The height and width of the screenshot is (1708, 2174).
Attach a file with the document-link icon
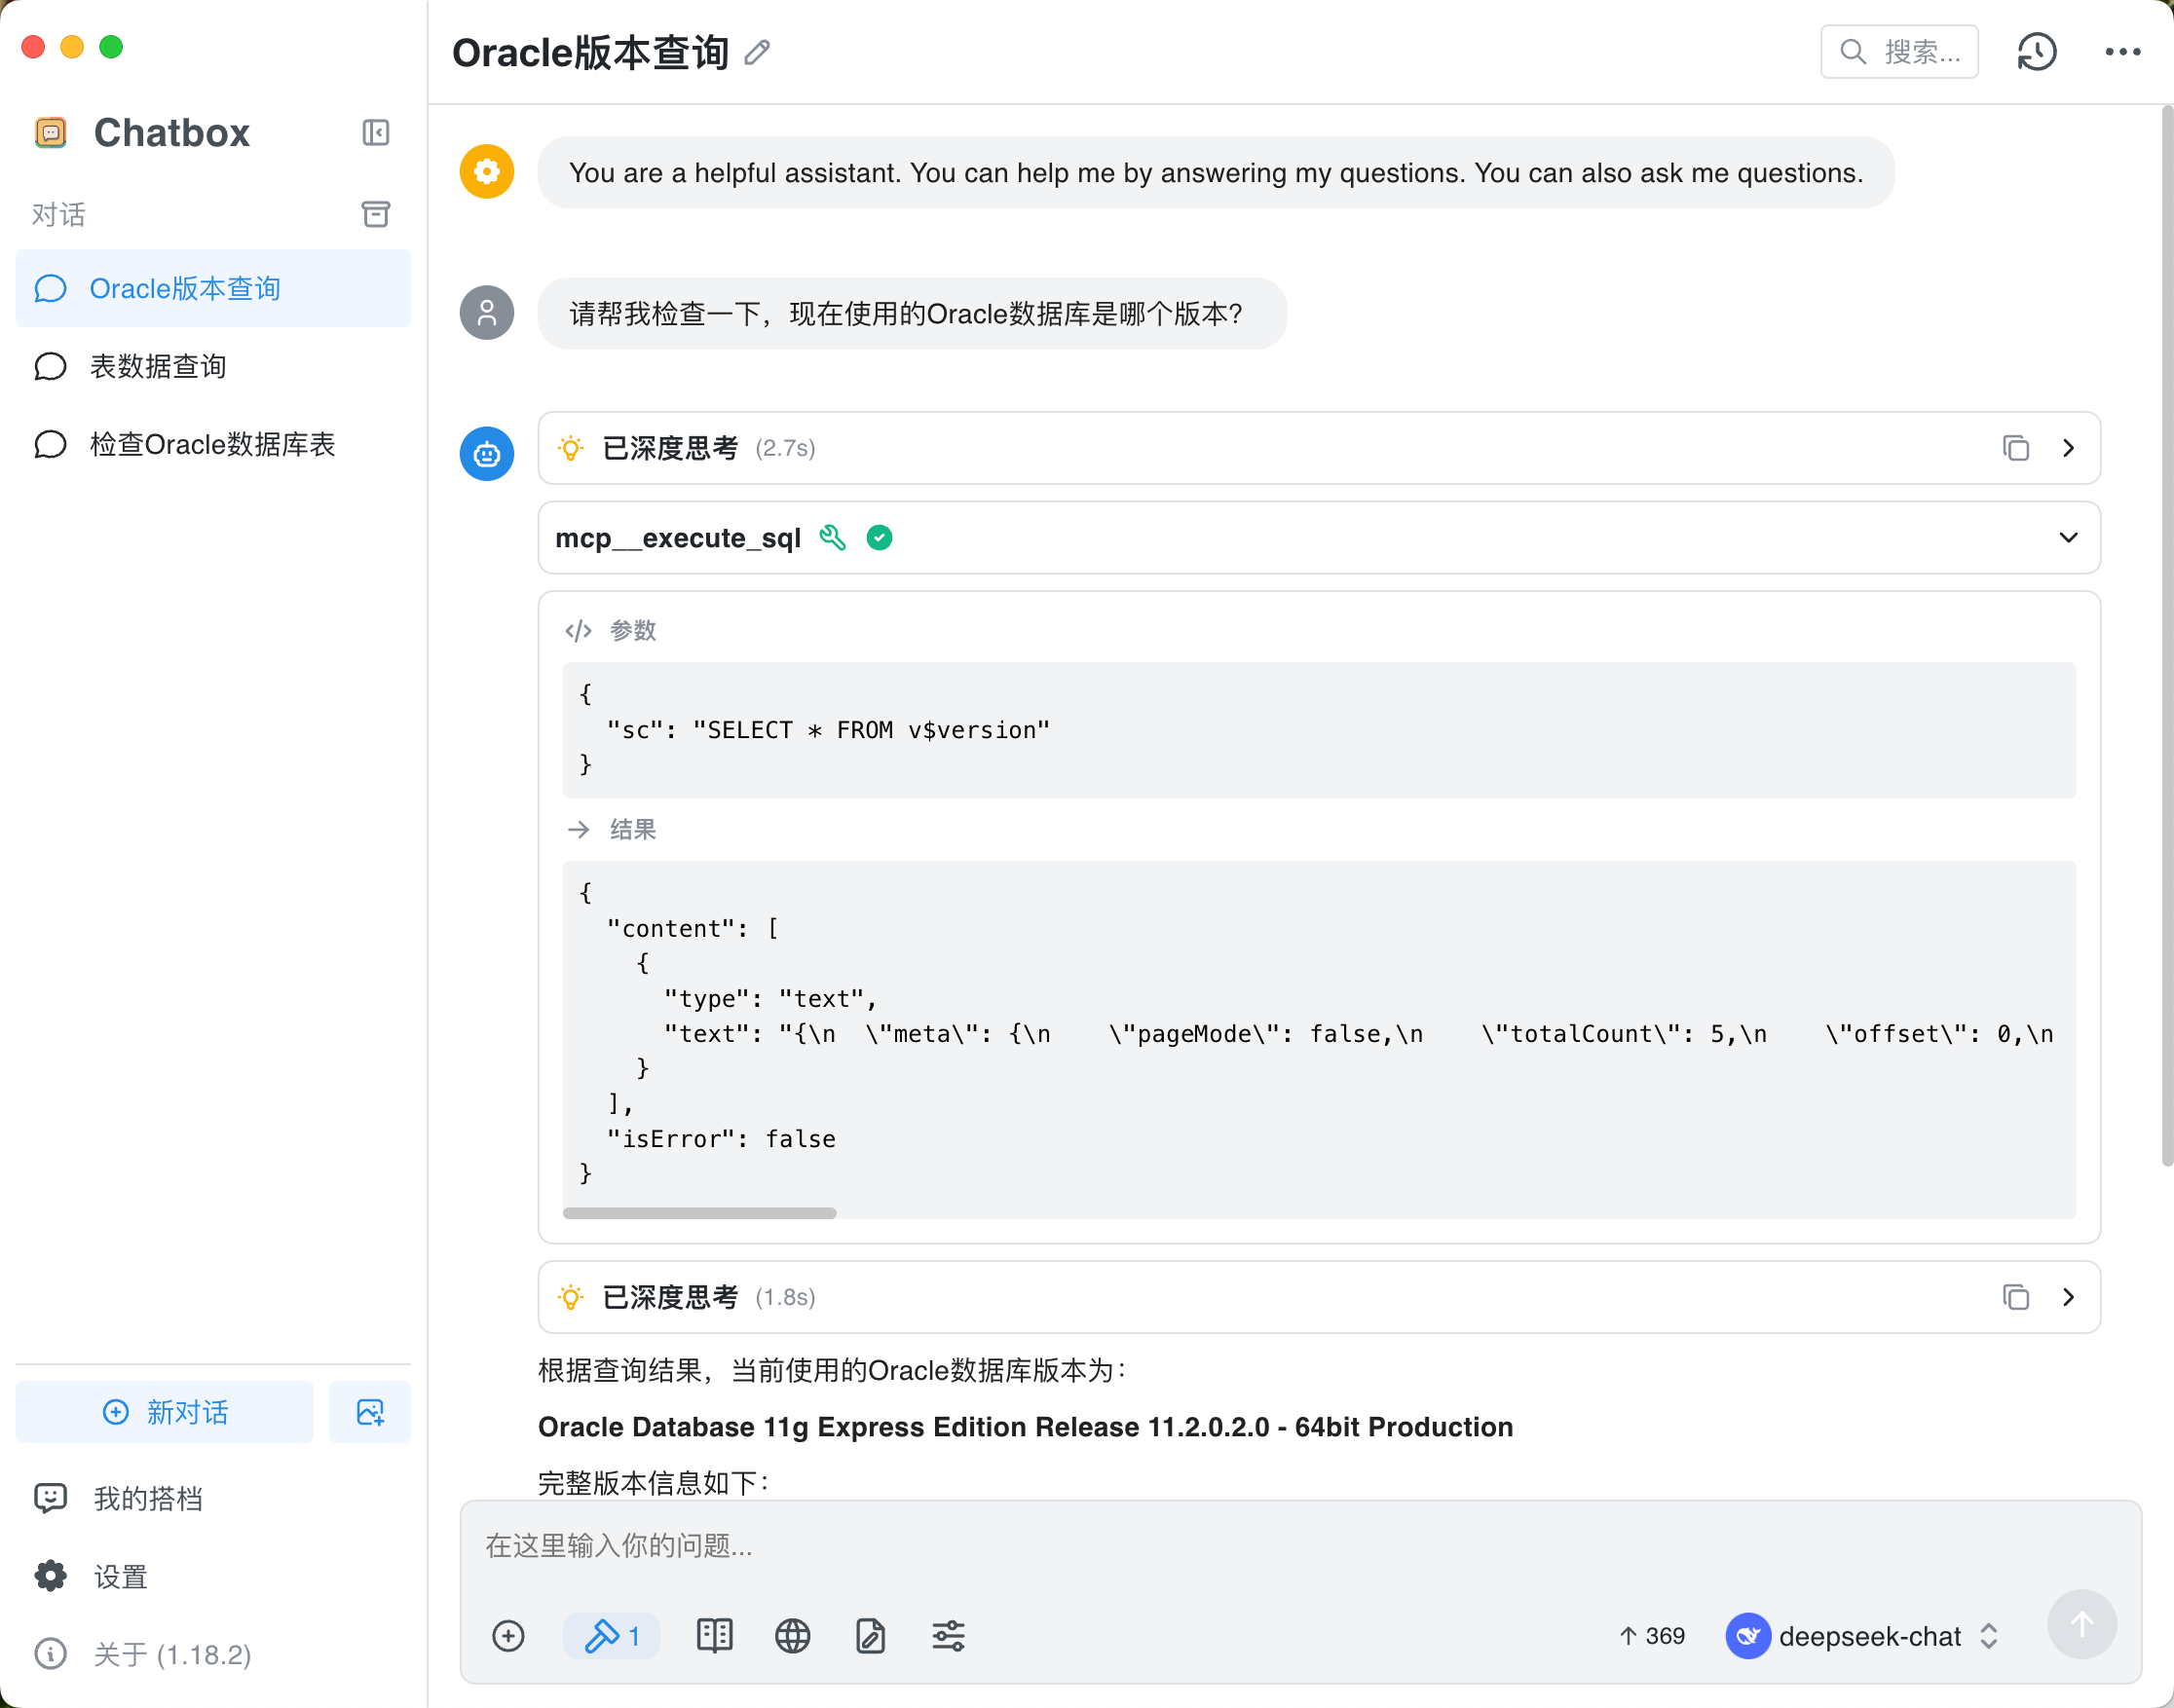(870, 1636)
